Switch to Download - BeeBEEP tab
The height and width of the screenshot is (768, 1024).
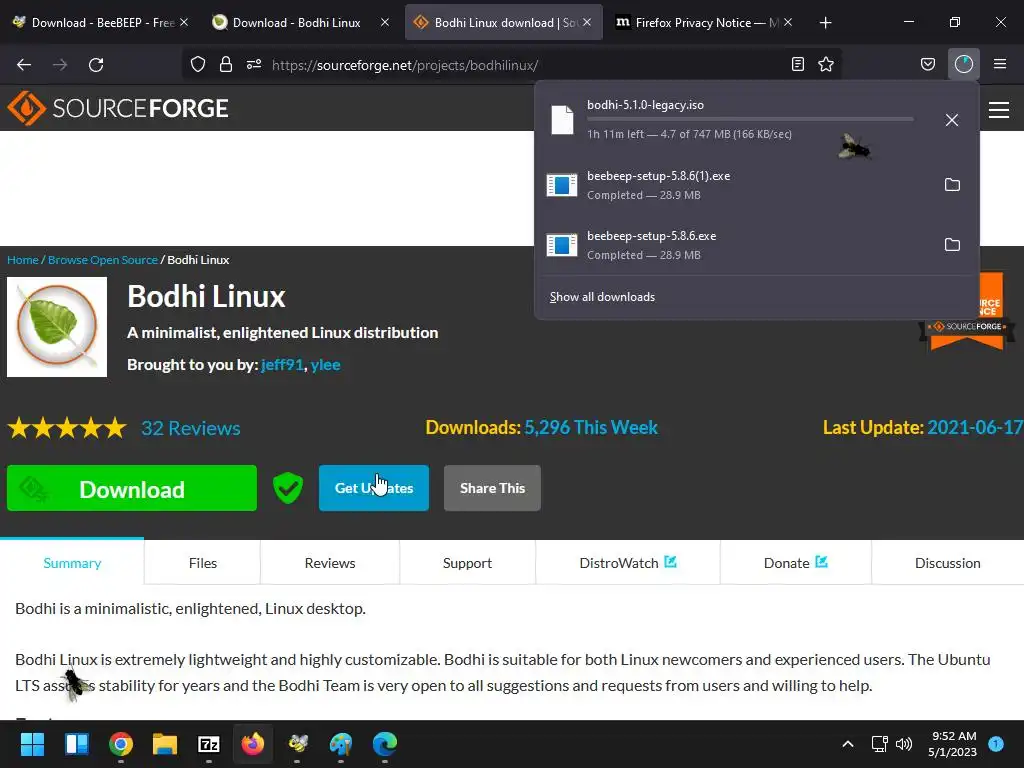coord(100,22)
